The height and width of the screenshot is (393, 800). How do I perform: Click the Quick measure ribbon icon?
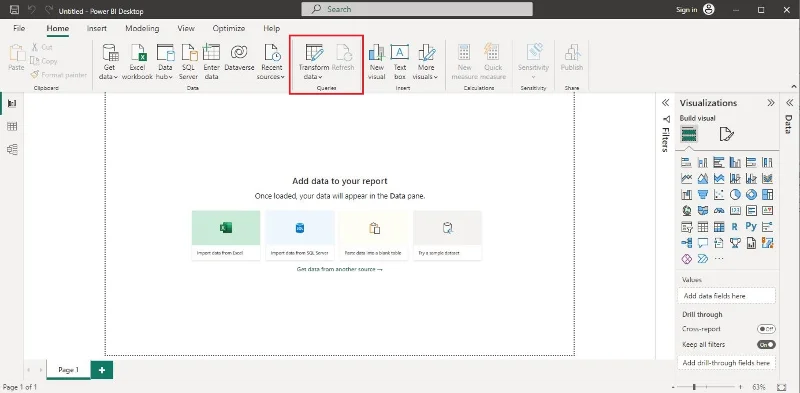493,52
